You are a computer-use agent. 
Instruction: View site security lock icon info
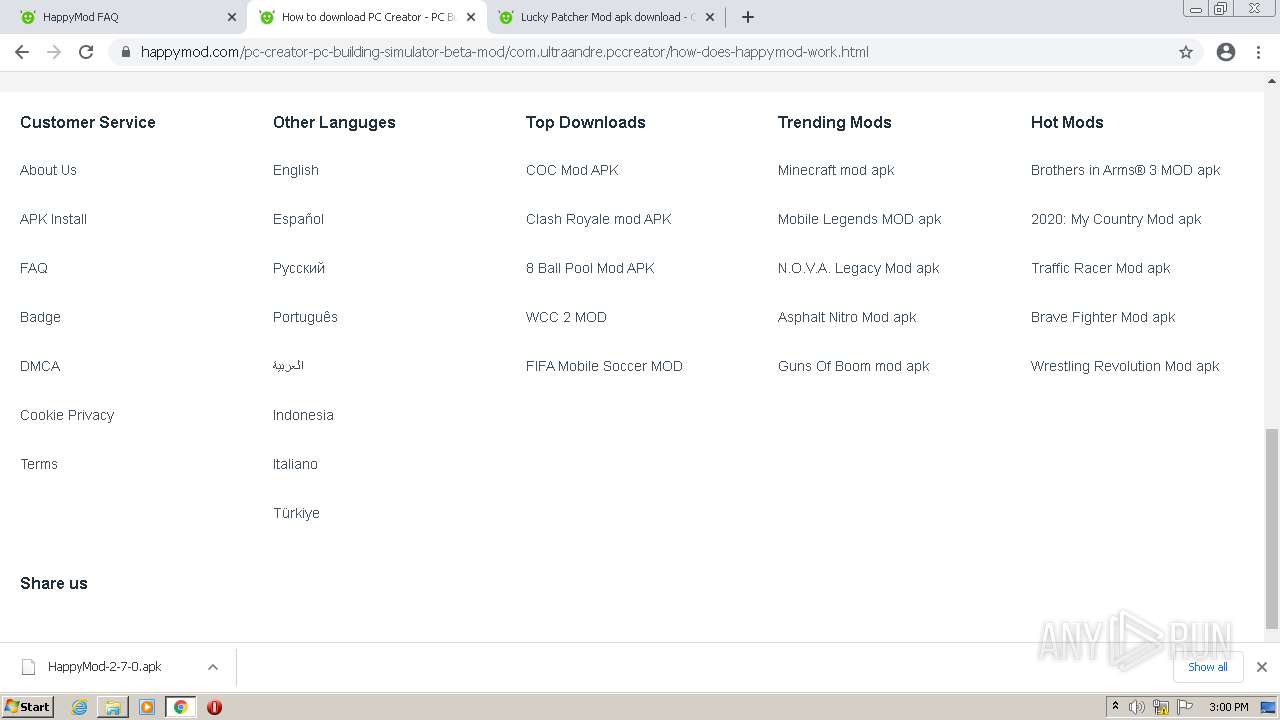125,52
